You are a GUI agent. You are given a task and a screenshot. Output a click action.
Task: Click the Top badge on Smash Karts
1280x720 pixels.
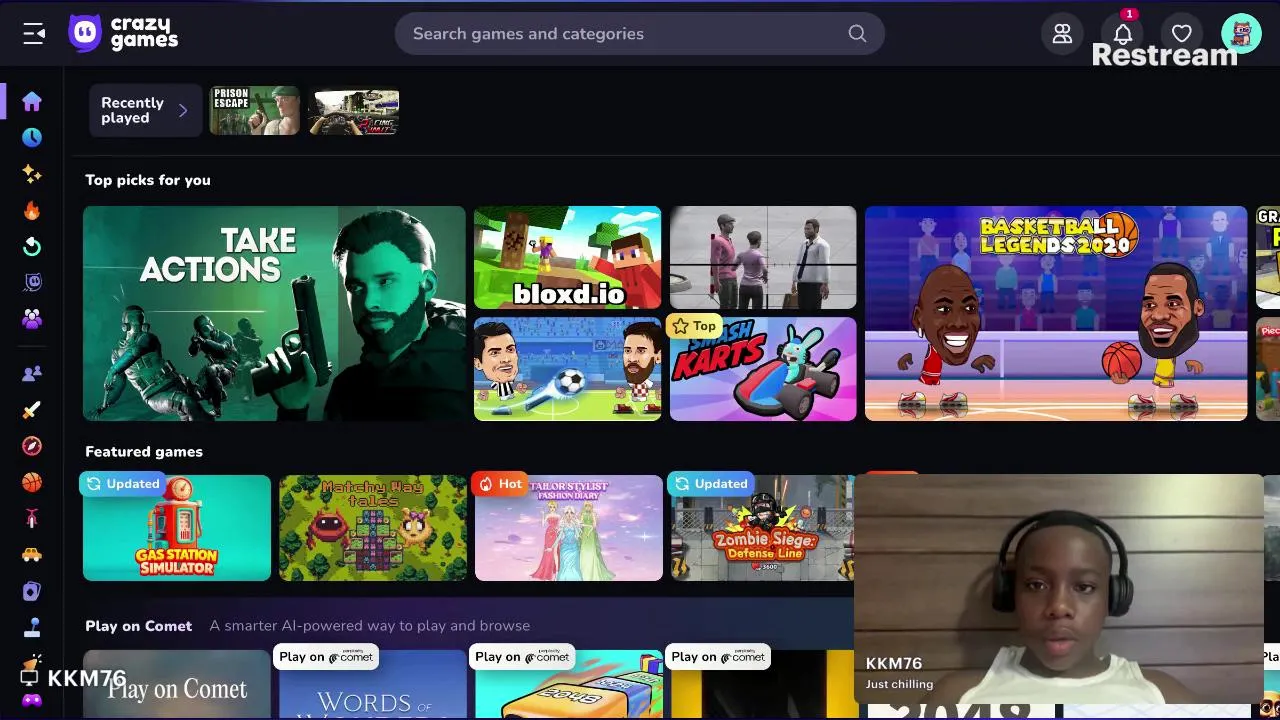694,326
